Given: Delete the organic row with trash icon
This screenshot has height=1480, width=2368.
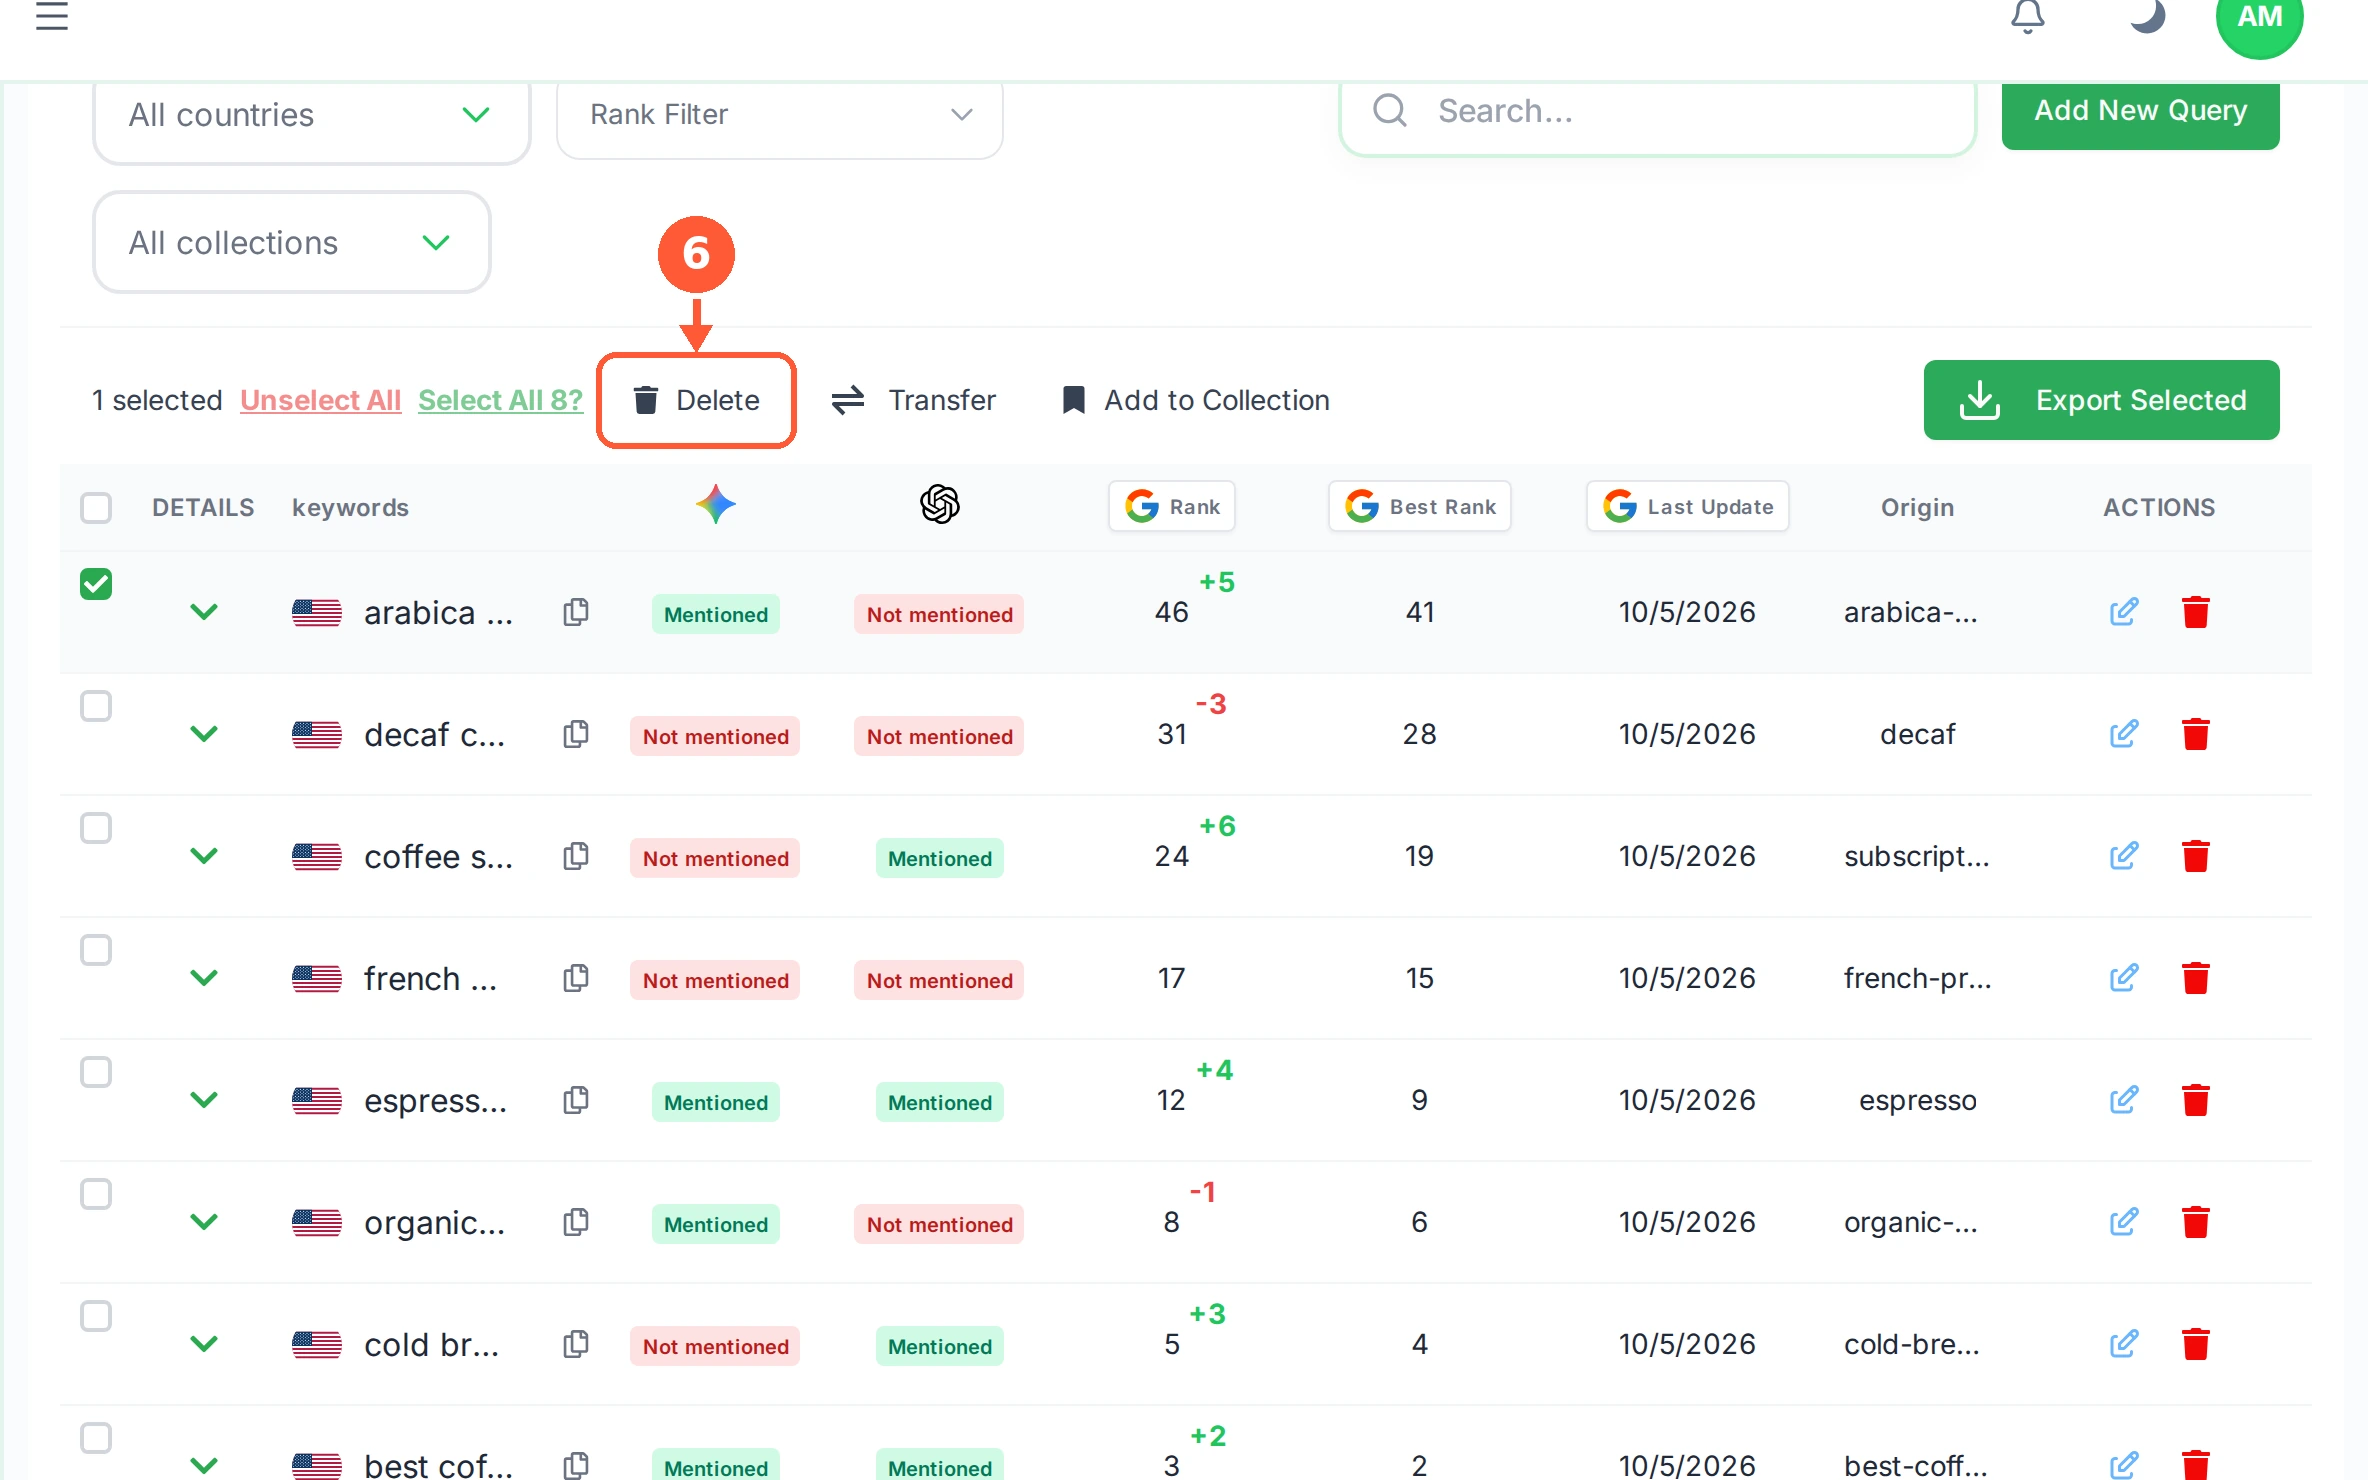Looking at the screenshot, I should tap(2195, 1221).
